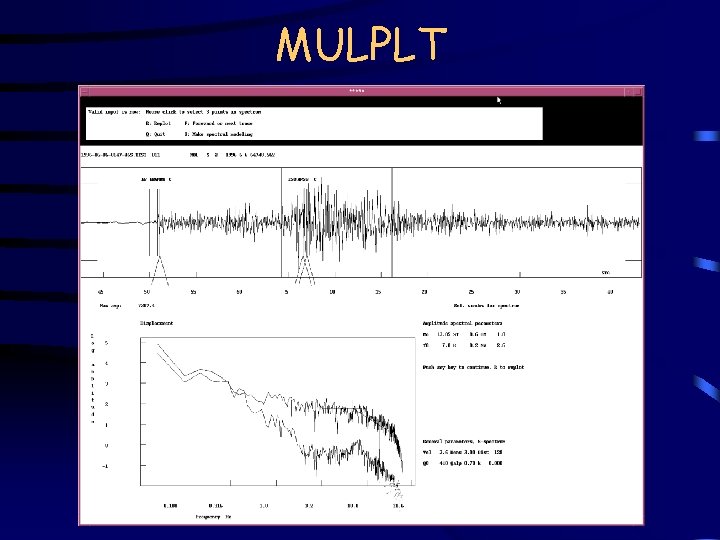Viewport: 720px width, 540px height.
Task: Click inside the displacement spectrum plot
Action: 278,411
